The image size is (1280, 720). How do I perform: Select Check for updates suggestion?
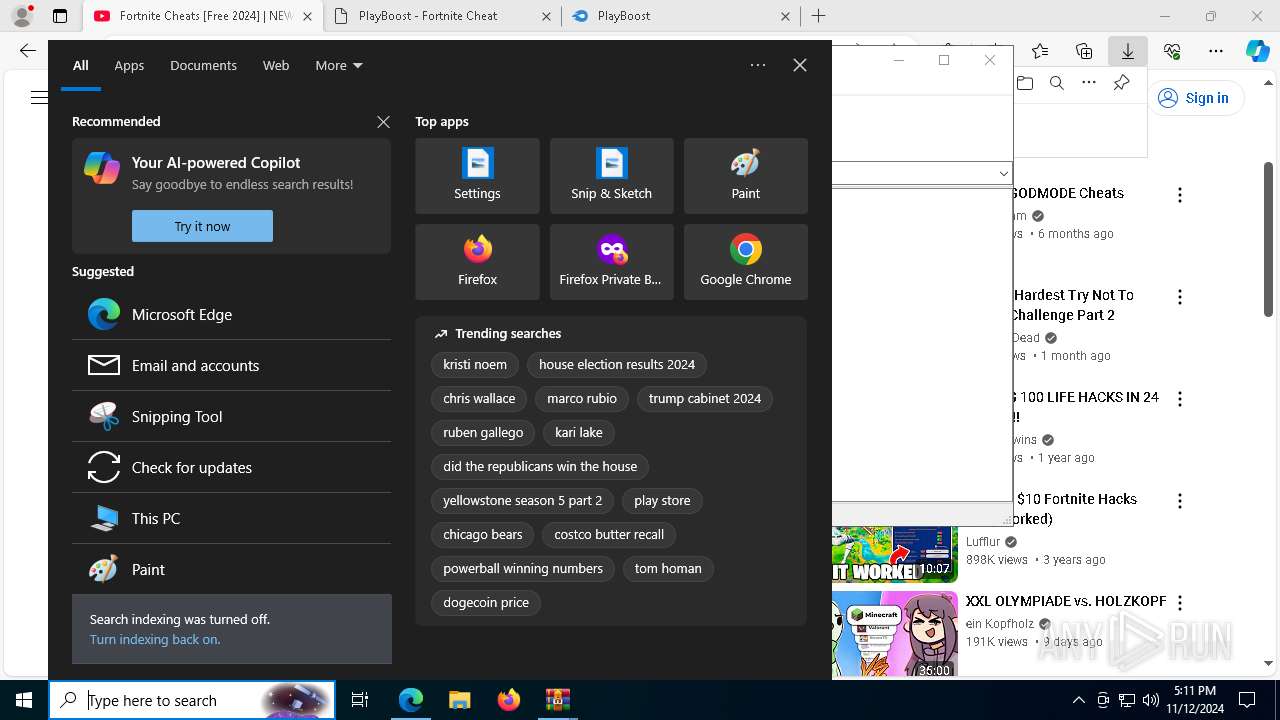coord(231,467)
